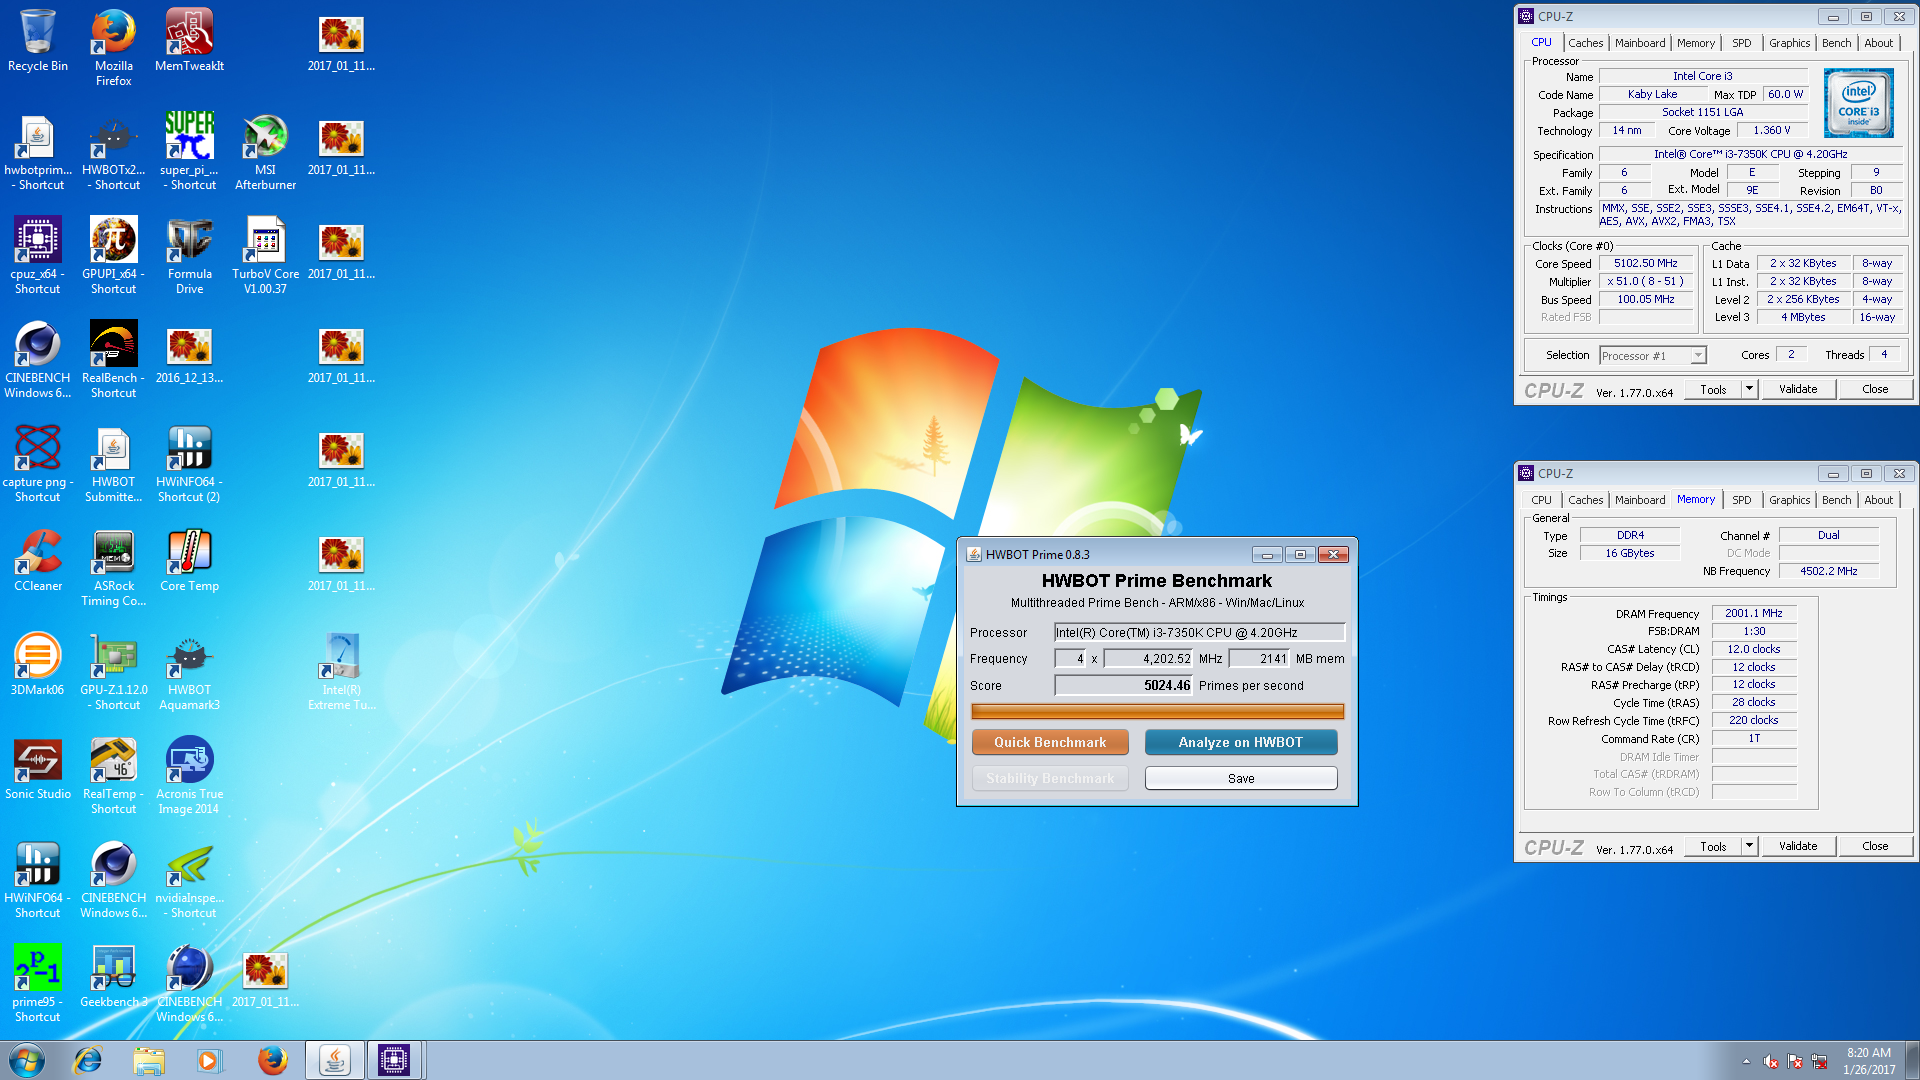The image size is (1920, 1080).
Task: Open CCleaner desktop icon
Action: point(38,561)
